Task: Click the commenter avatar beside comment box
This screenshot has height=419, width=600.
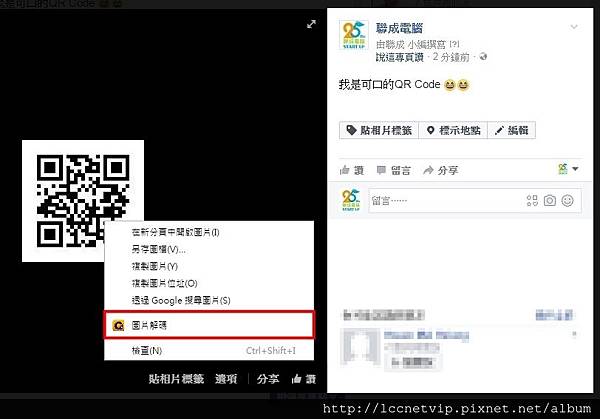Action: coord(351,200)
